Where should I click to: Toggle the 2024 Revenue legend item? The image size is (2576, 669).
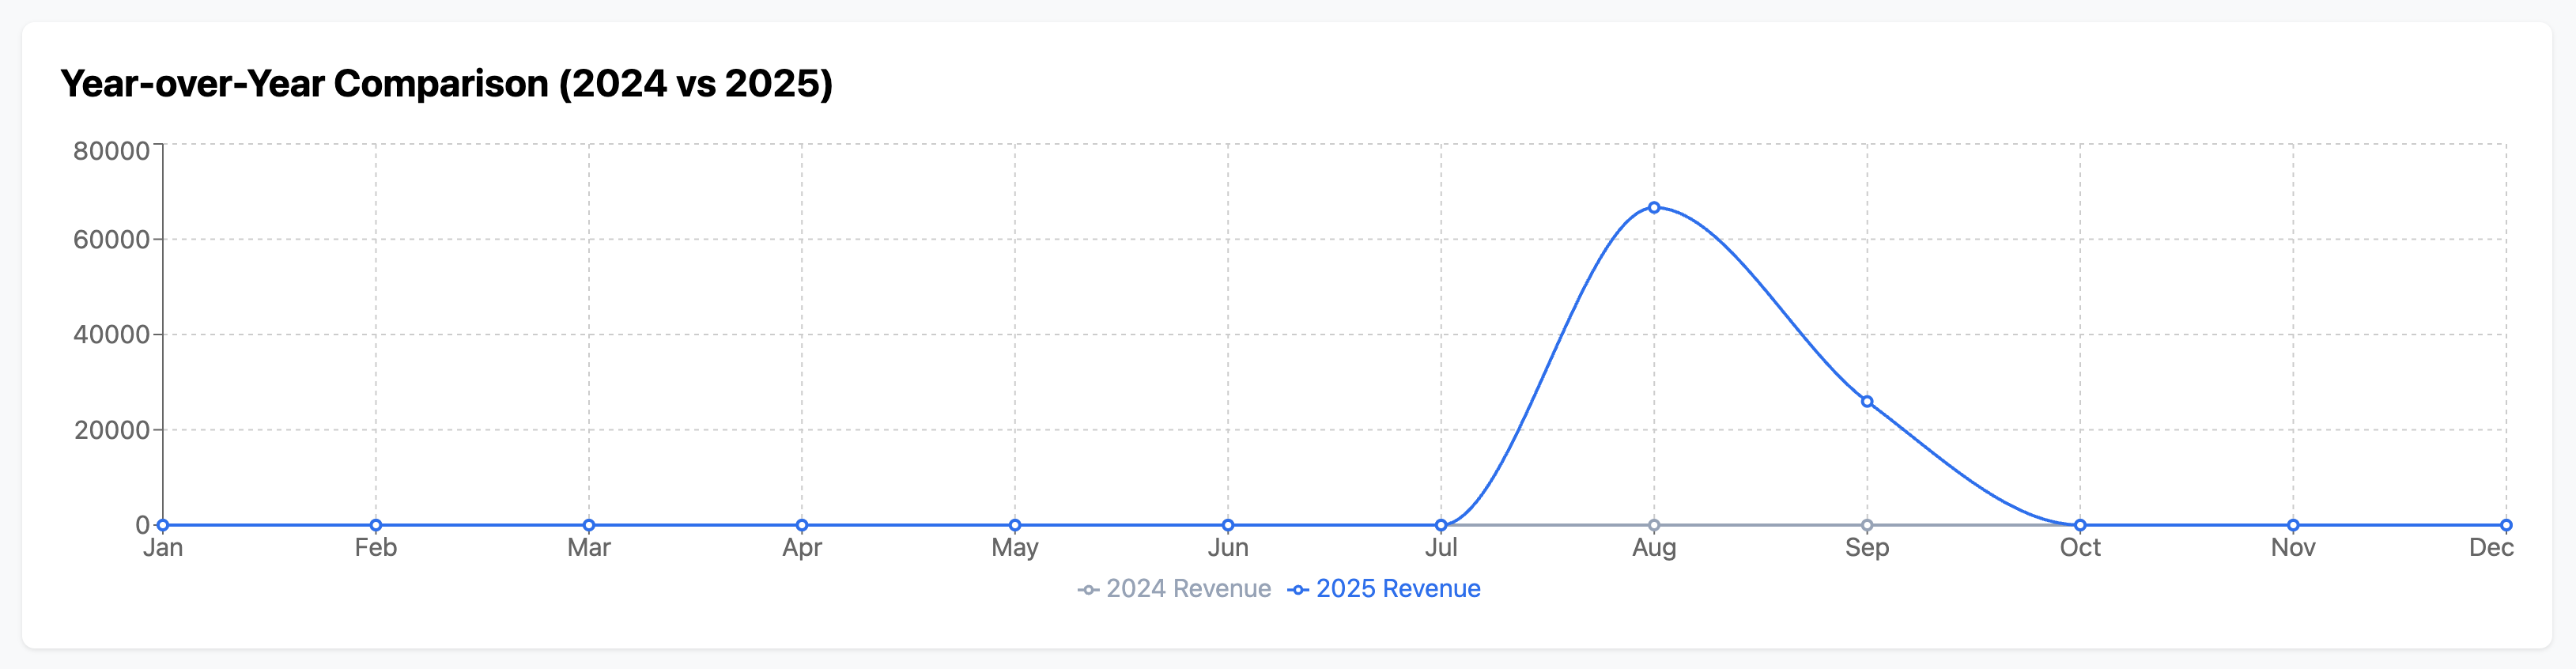(1175, 589)
